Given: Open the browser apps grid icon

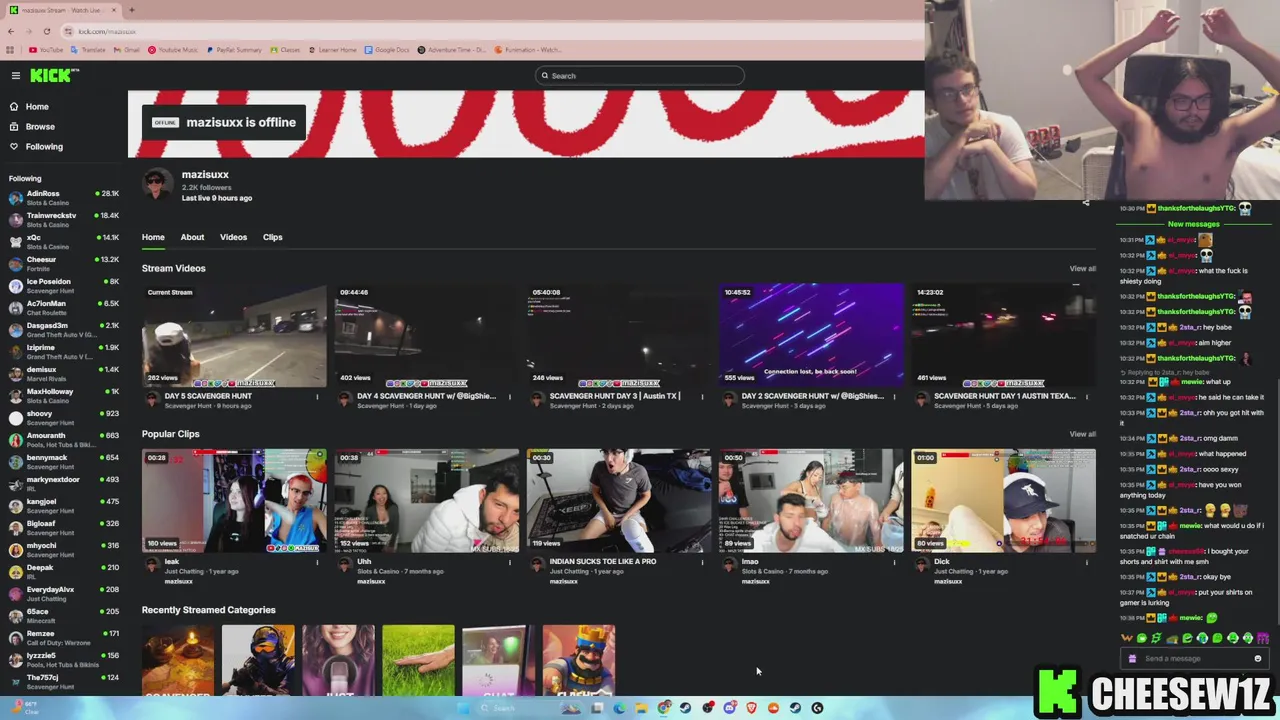Looking at the screenshot, I should 11,50.
